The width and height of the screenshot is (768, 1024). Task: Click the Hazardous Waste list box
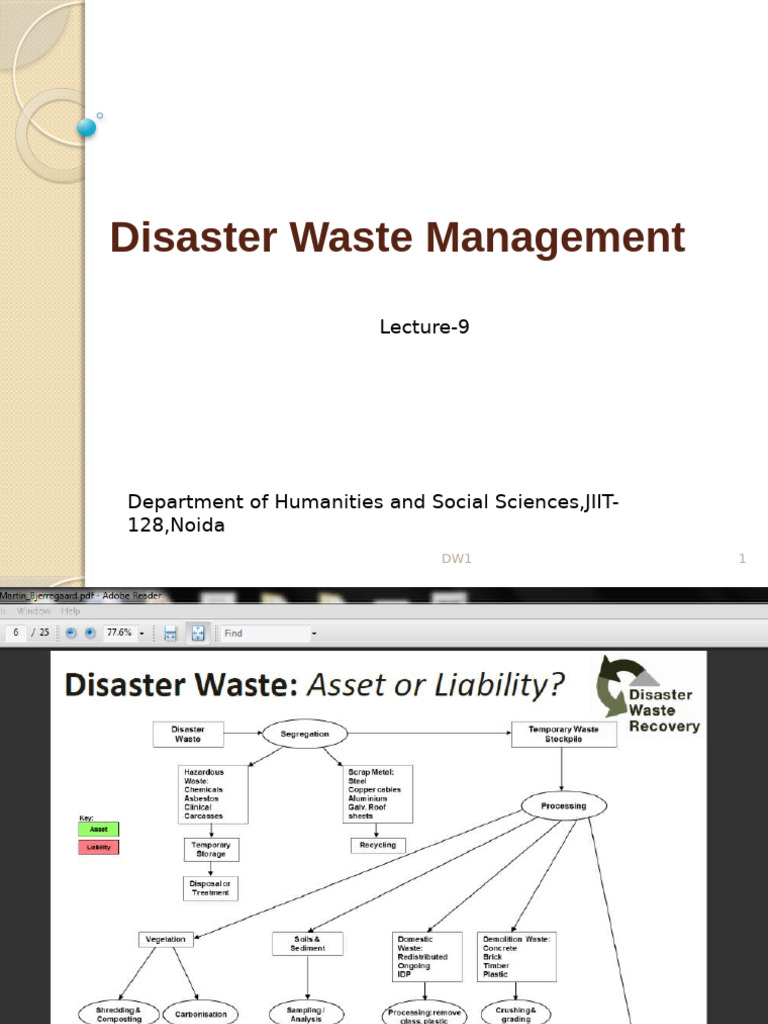213,794
